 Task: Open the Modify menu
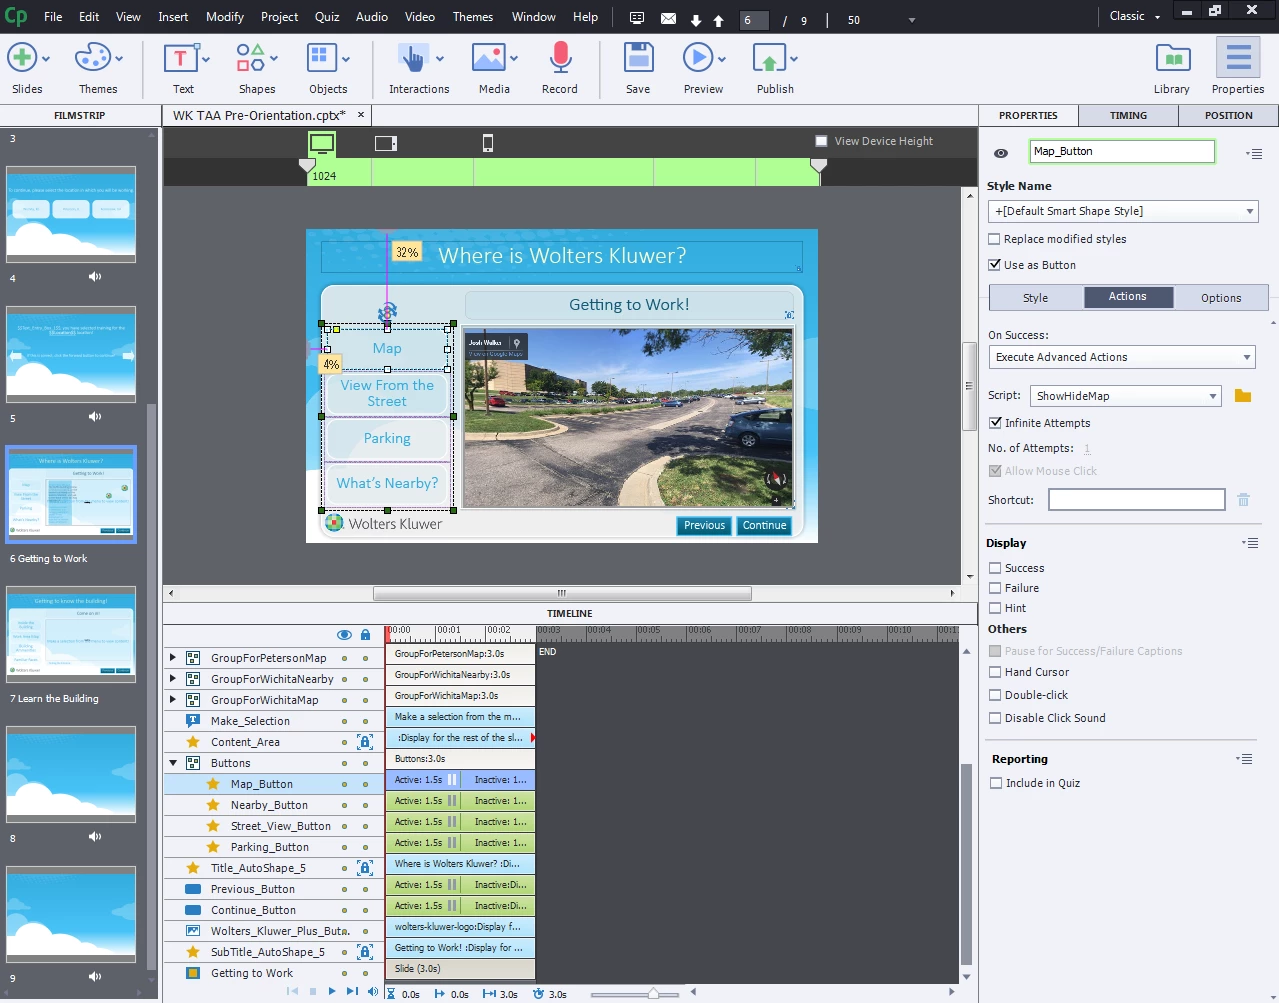coord(225,17)
